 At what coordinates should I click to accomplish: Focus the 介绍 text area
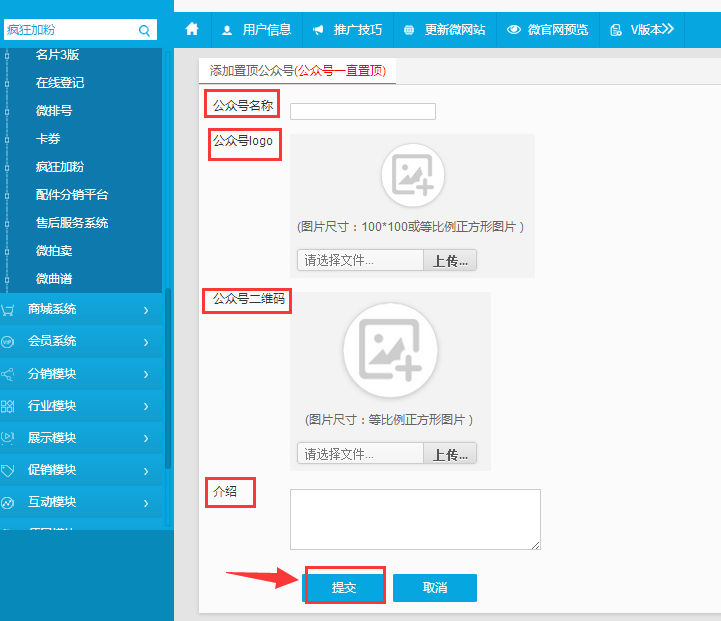click(x=415, y=519)
